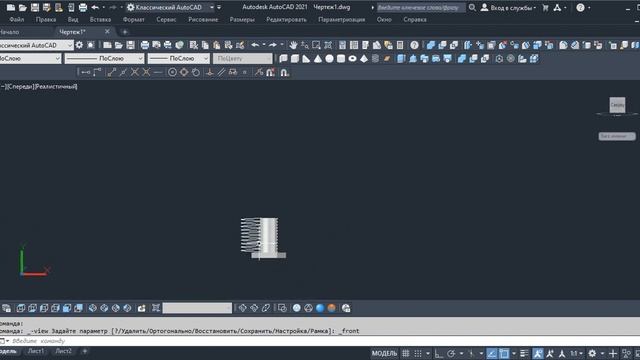This screenshot has width=640, height=360.
Task: Click Вход в службы sign-in button
Action: (508, 7)
